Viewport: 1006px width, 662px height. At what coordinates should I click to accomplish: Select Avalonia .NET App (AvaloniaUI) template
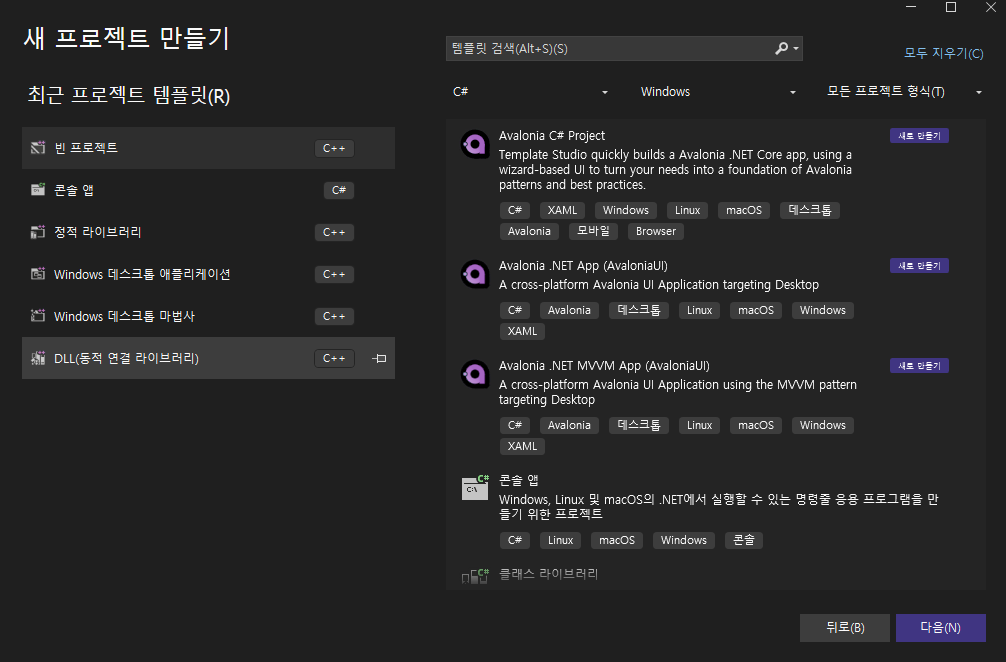tap(583, 266)
